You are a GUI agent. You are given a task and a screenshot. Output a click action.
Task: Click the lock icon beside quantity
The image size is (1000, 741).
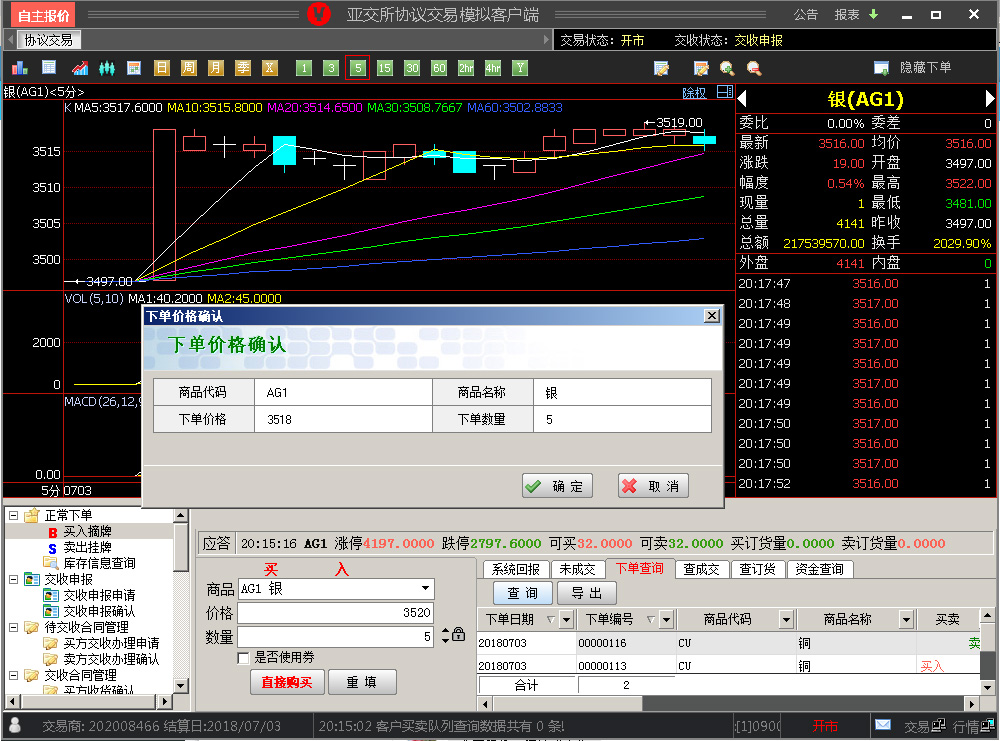tap(459, 635)
